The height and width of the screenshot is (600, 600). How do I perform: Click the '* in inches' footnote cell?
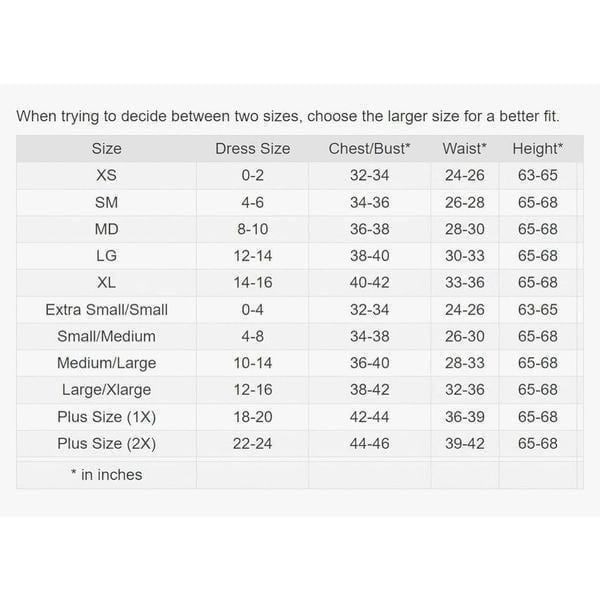point(106,474)
